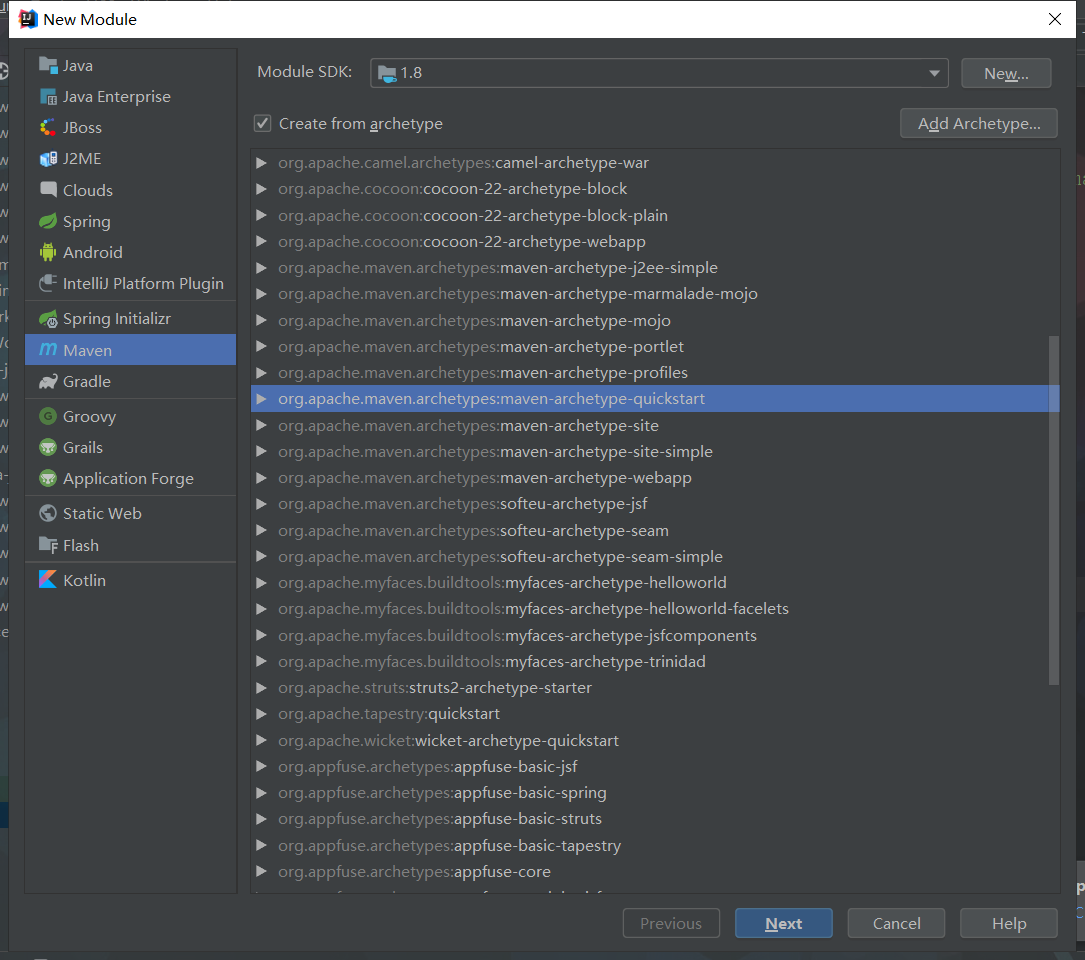Select Gradle module type
Image resolution: width=1085 pixels, height=960 pixels.
[130, 381]
